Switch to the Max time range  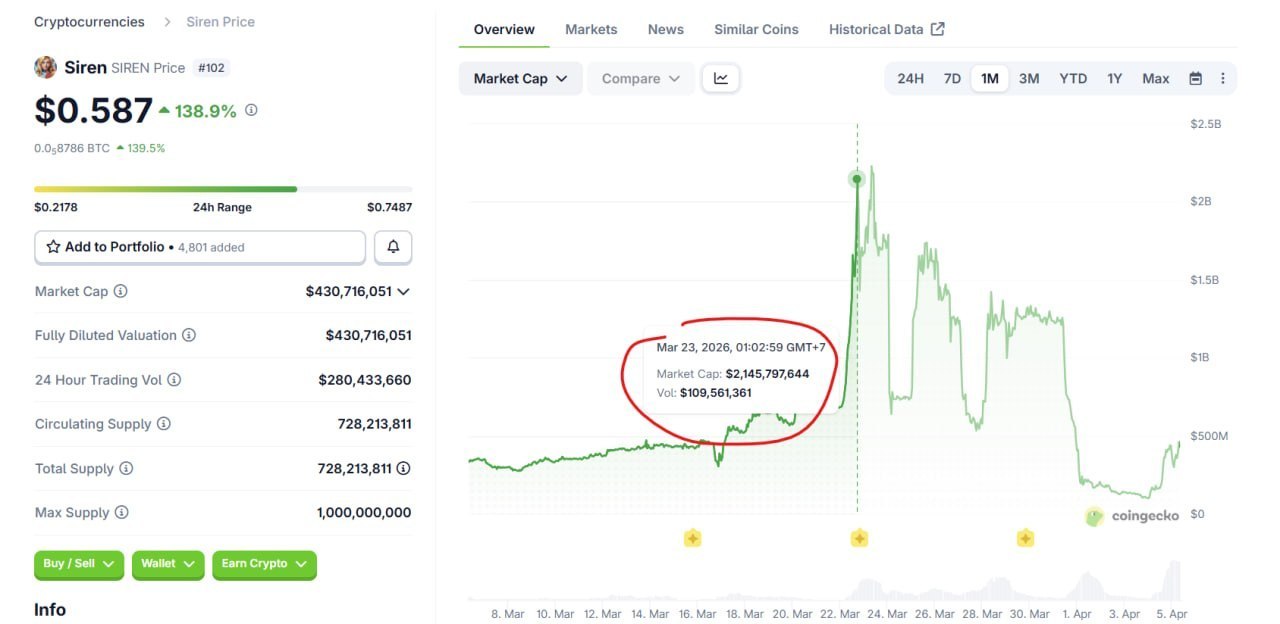(1155, 78)
